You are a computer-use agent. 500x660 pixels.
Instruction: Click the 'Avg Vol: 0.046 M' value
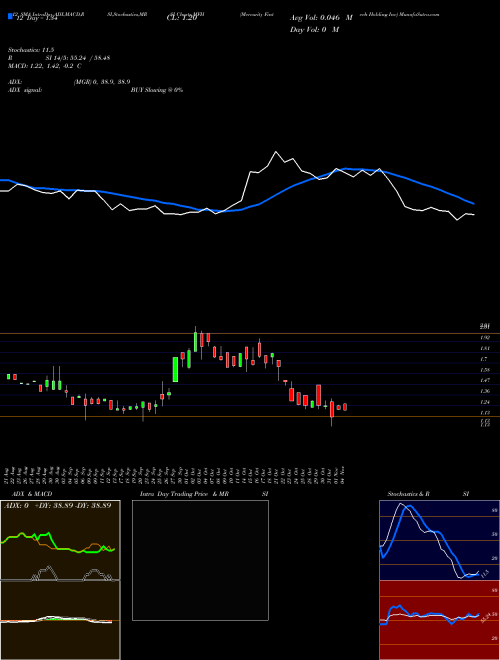321,18
